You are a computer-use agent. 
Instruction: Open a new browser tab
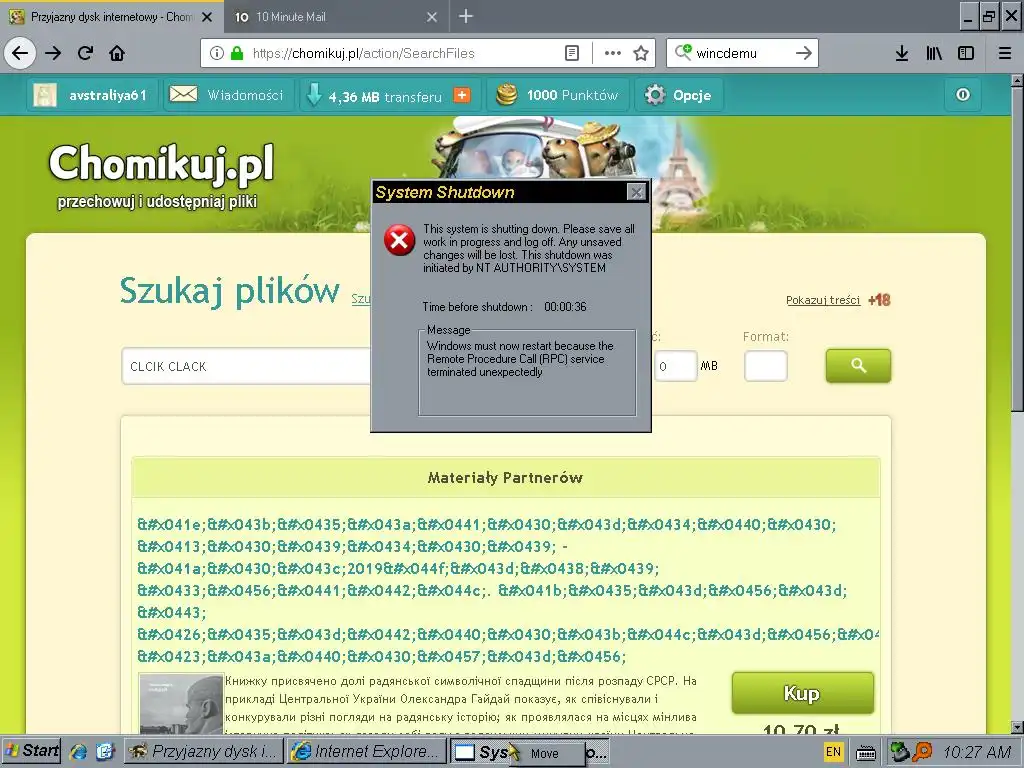(466, 16)
